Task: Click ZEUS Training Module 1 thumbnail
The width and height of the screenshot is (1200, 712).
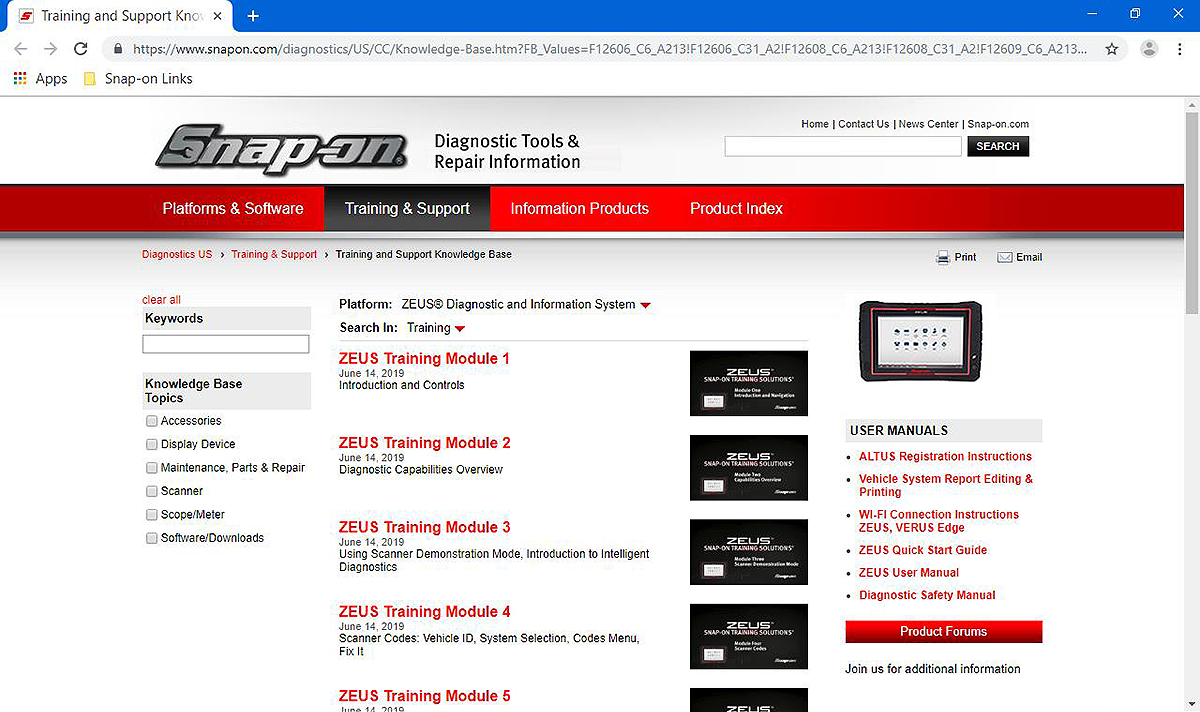Action: 748,383
